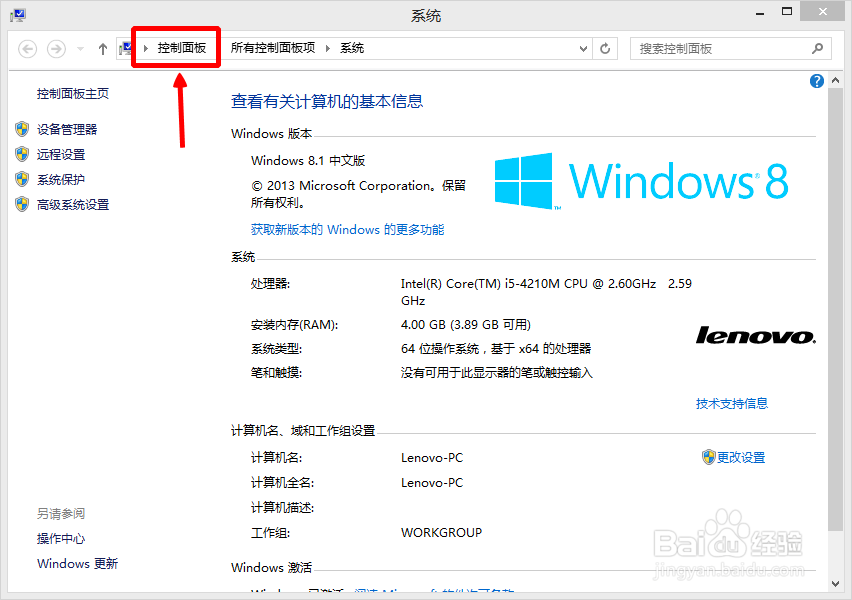This screenshot has height=600, width=852.
Task: Click the scrollbar up arrow
Action: point(836,80)
